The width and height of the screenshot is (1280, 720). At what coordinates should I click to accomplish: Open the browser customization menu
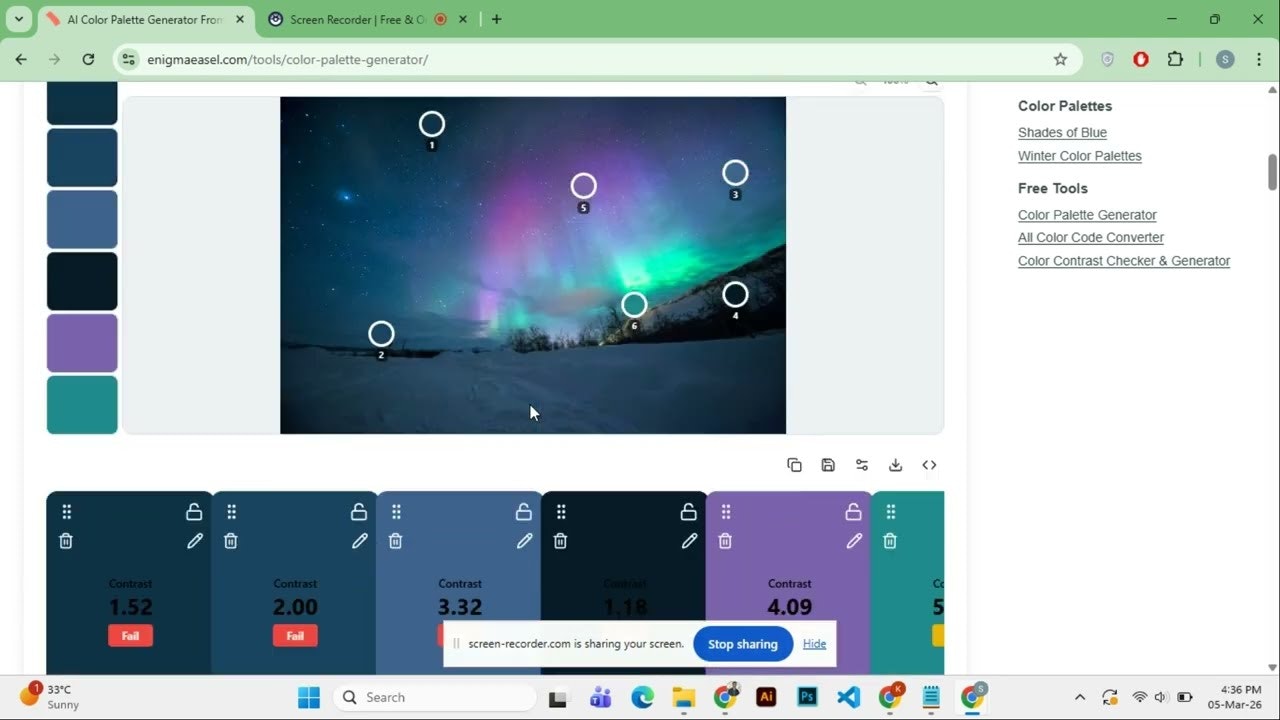[x=1259, y=59]
